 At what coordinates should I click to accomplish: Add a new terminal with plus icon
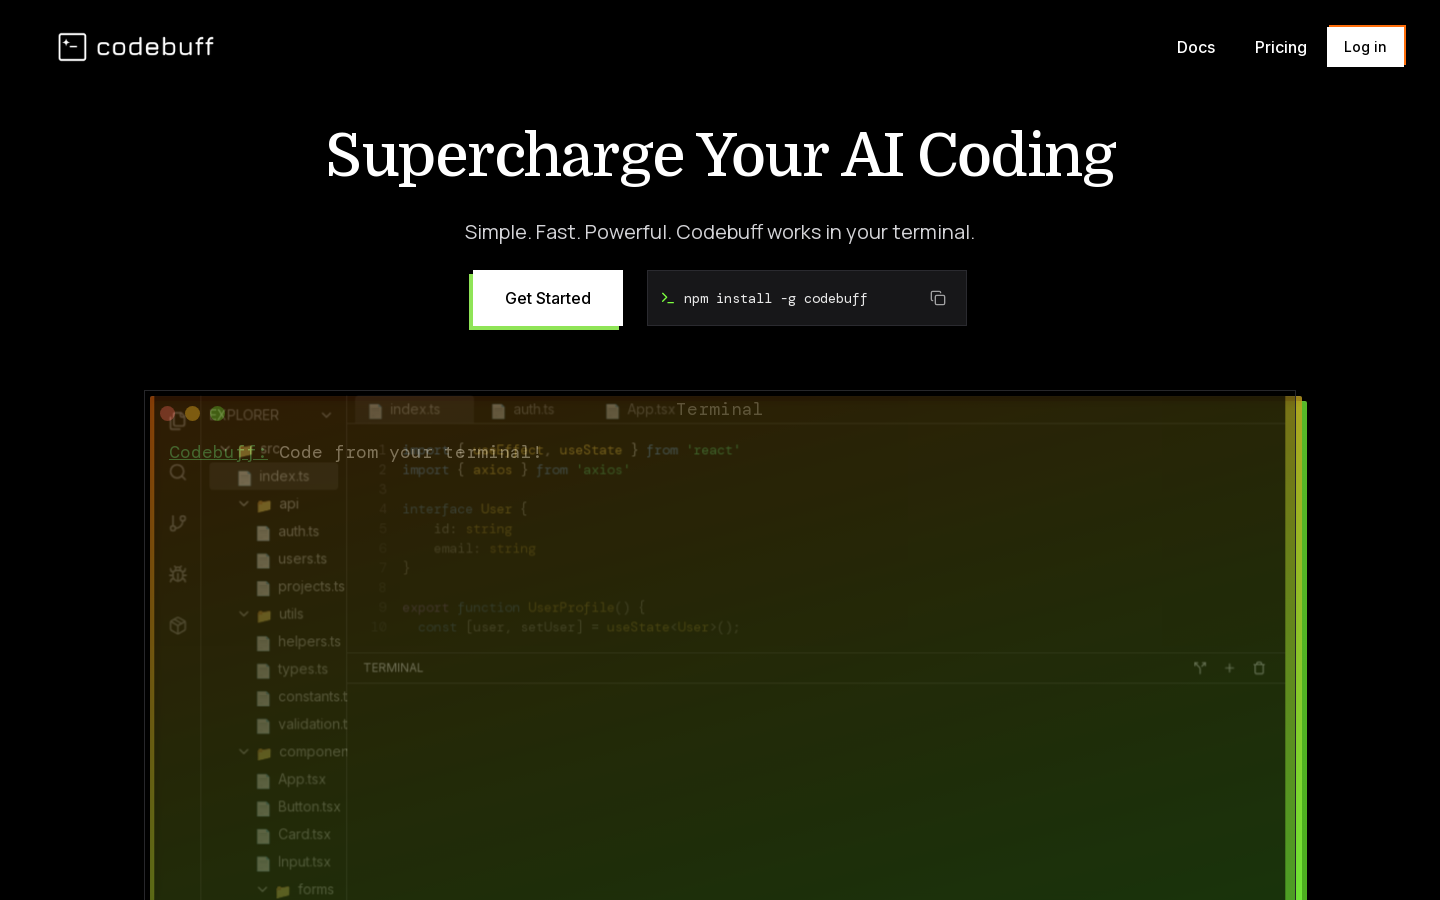coord(1229,668)
